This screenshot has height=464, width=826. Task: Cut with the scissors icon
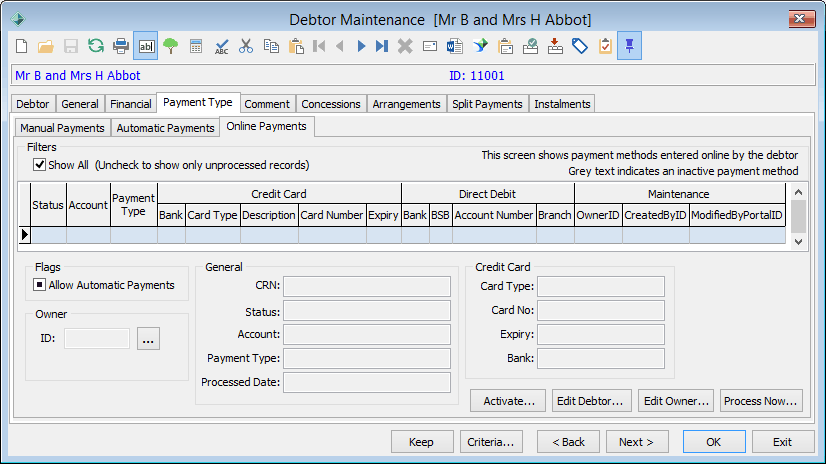click(246, 46)
